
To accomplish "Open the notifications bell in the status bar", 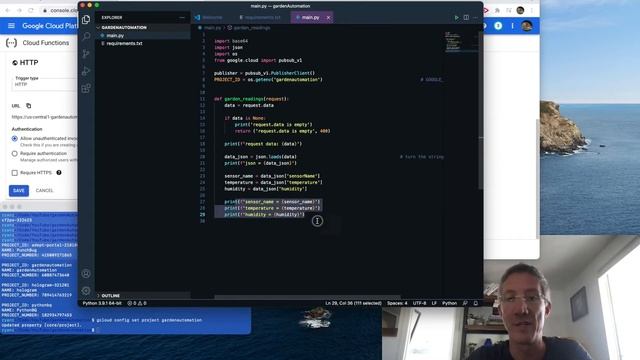I will [x=476, y=303].
